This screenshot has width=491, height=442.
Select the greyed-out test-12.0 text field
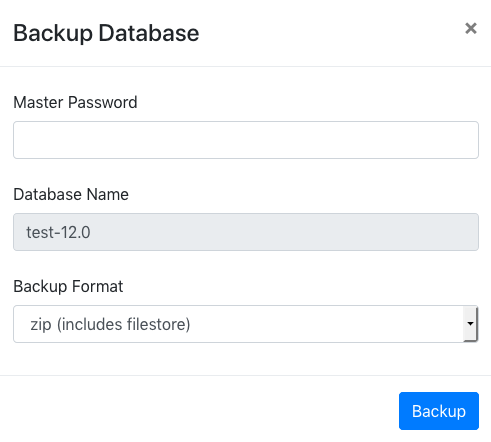[x=246, y=232]
